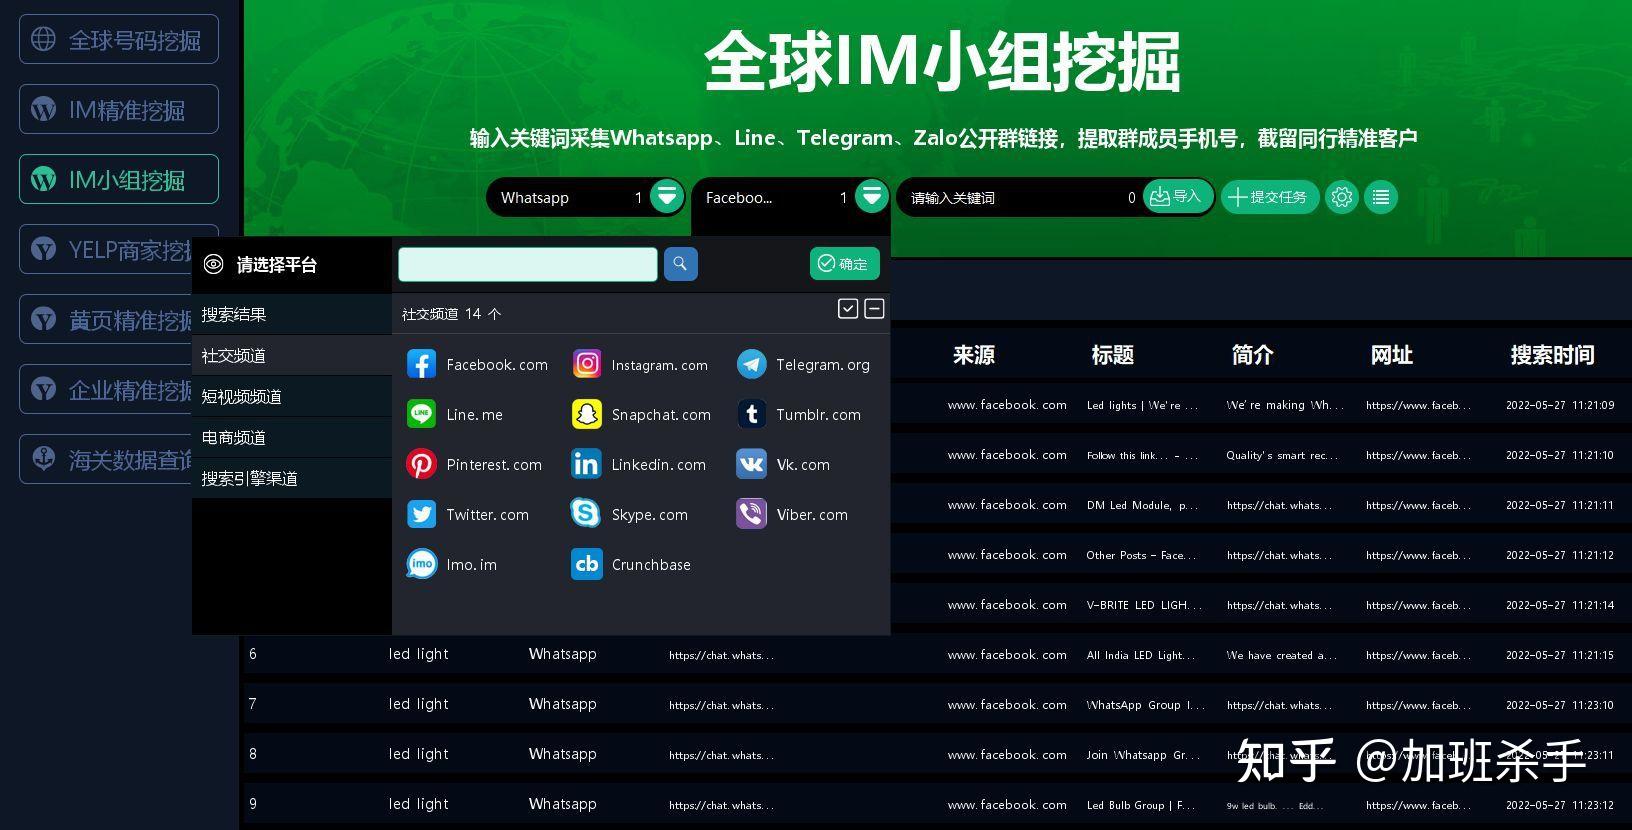Expand the Whatsapp dropdown arrow

666,196
